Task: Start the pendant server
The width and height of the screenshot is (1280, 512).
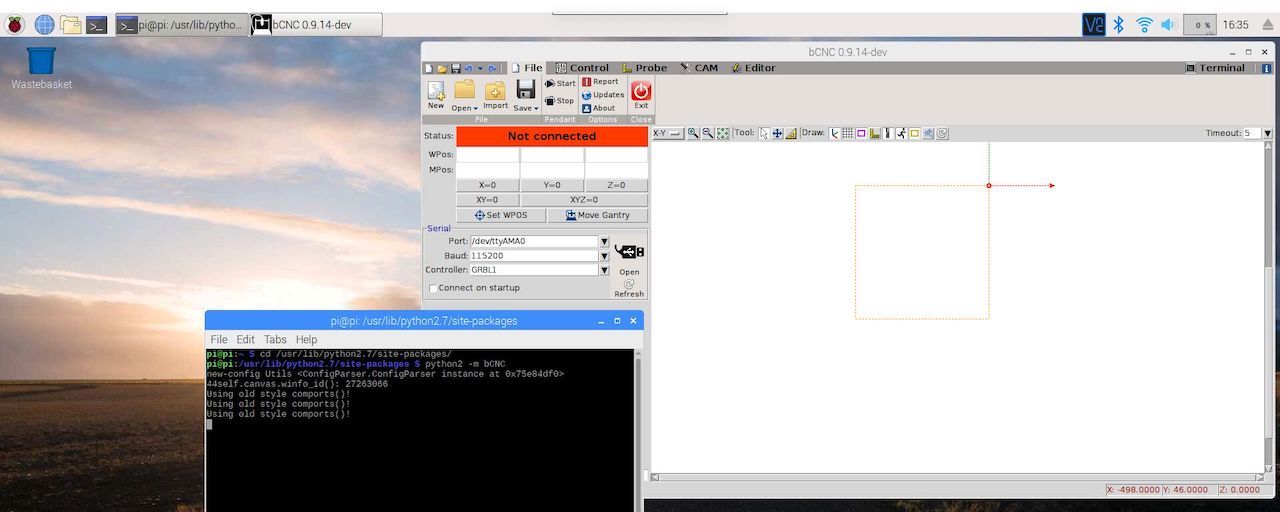Action: coord(560,84)
